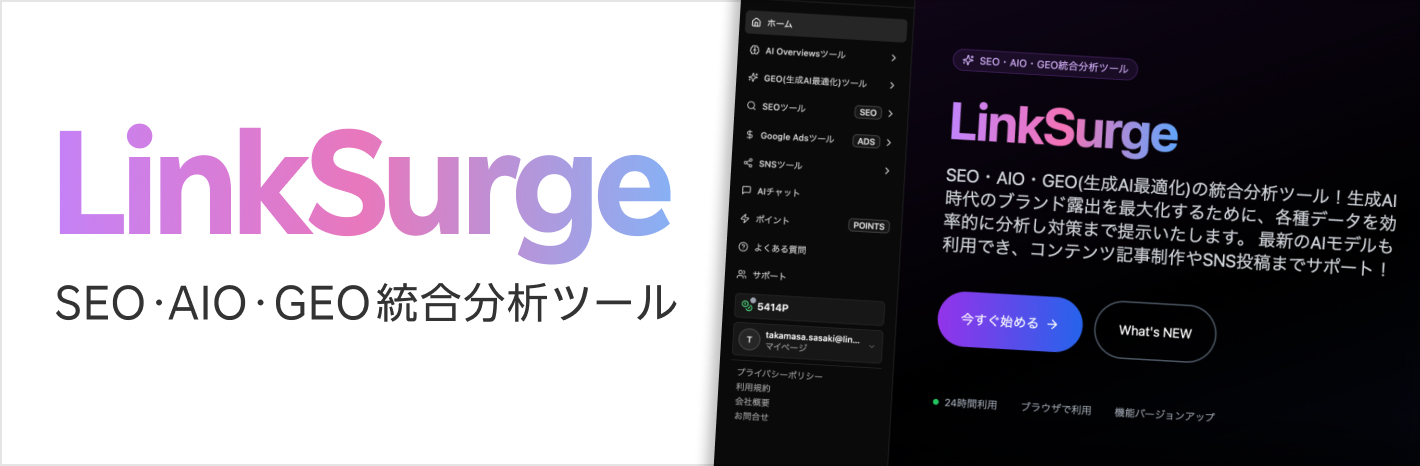Click the What's NEW button
Screen dimensions: 1420x466
[1155, 332]
